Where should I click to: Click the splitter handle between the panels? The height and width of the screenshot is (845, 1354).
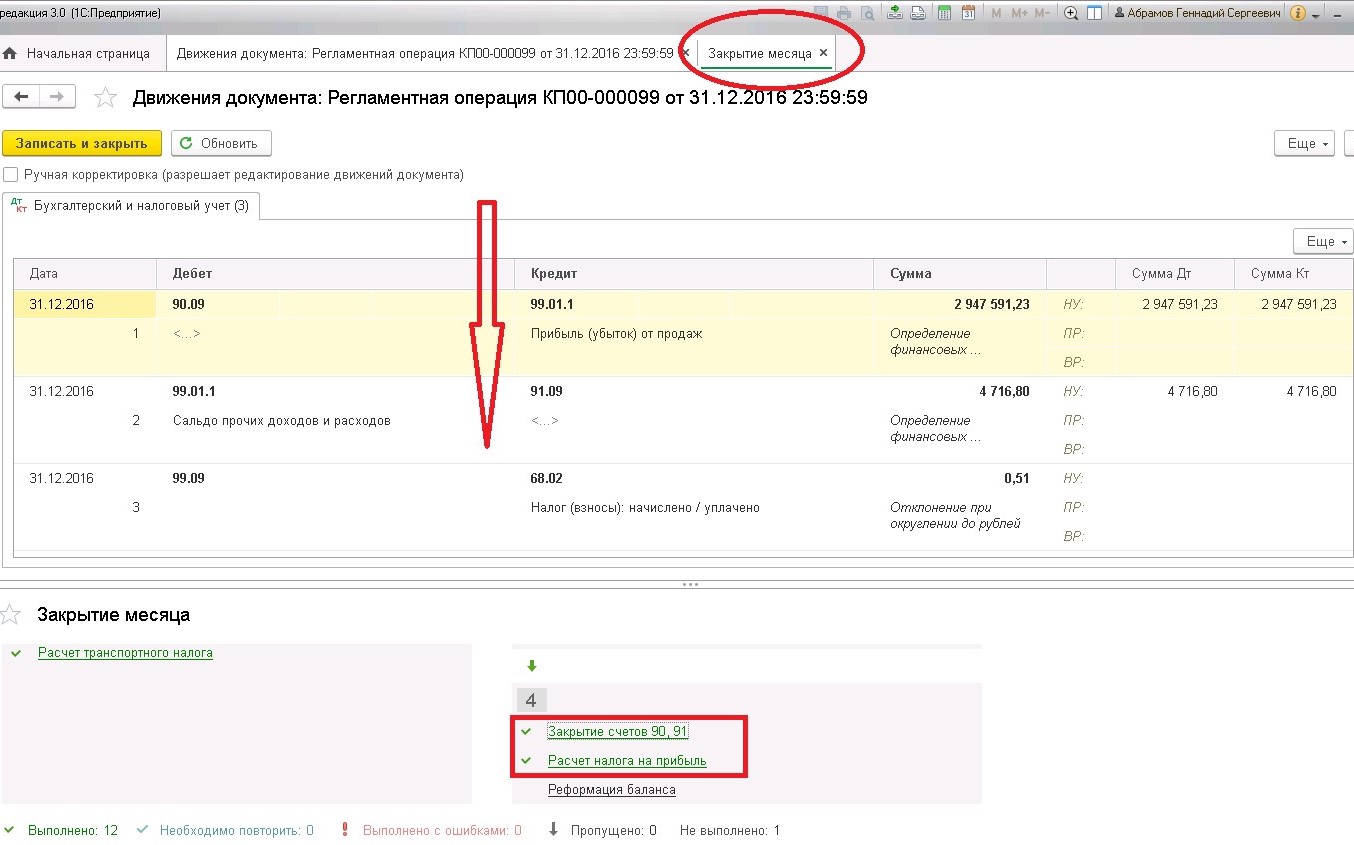[689, 584]
